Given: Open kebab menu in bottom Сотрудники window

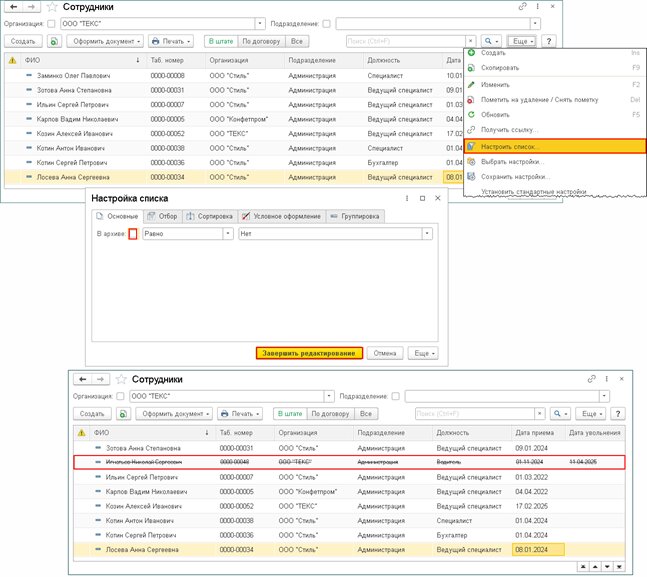Looking at the screenshot, I should 607,378.
